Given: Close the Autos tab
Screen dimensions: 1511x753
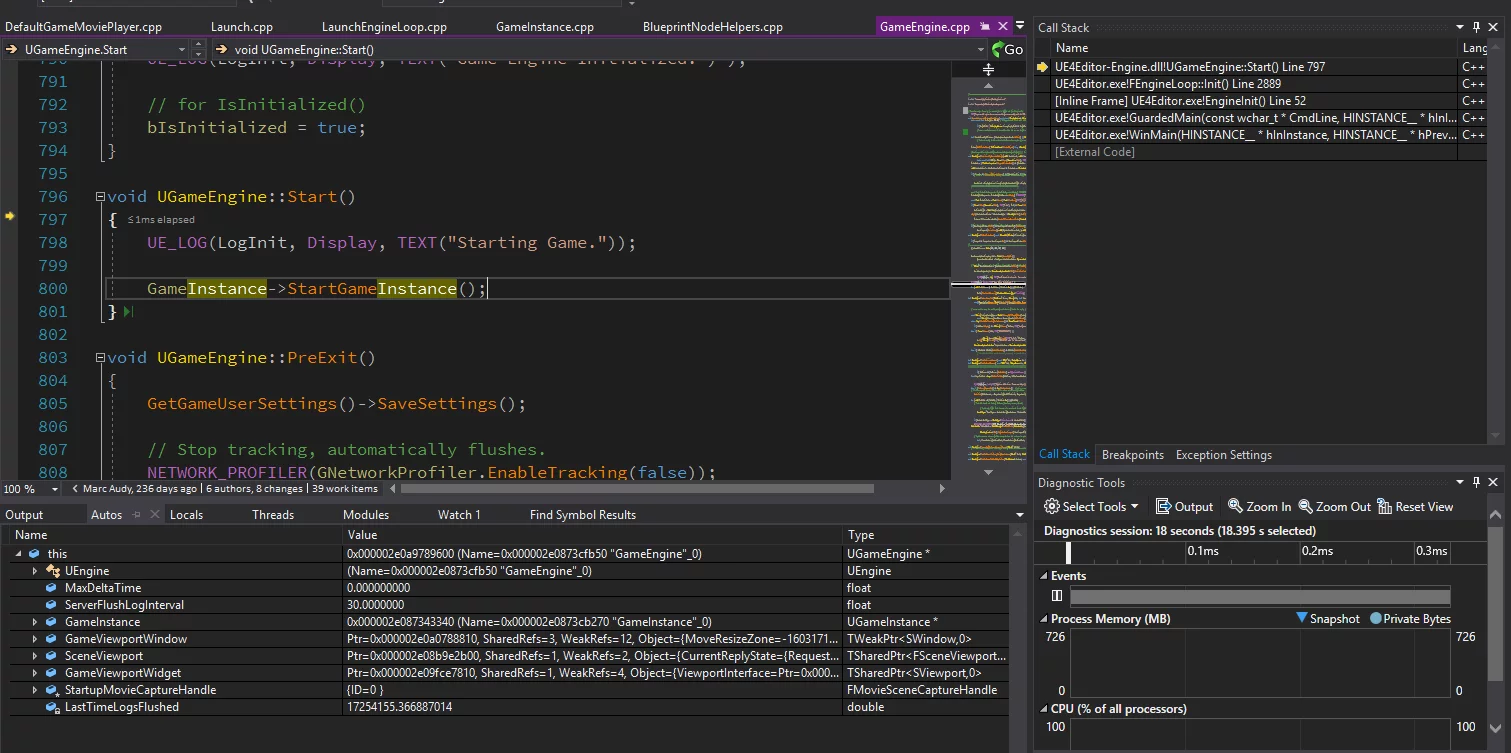Looking at the screenshot, I should [x=154, y=515].
